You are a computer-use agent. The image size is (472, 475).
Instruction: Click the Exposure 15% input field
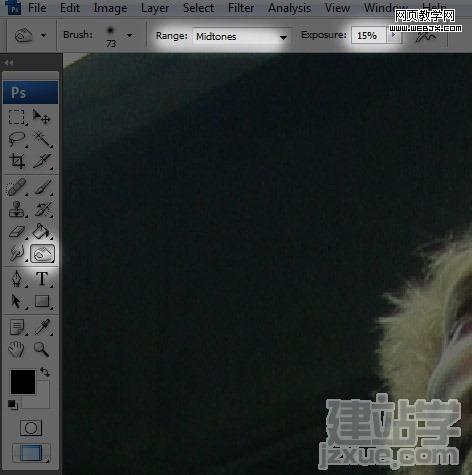tap(369, 35)
